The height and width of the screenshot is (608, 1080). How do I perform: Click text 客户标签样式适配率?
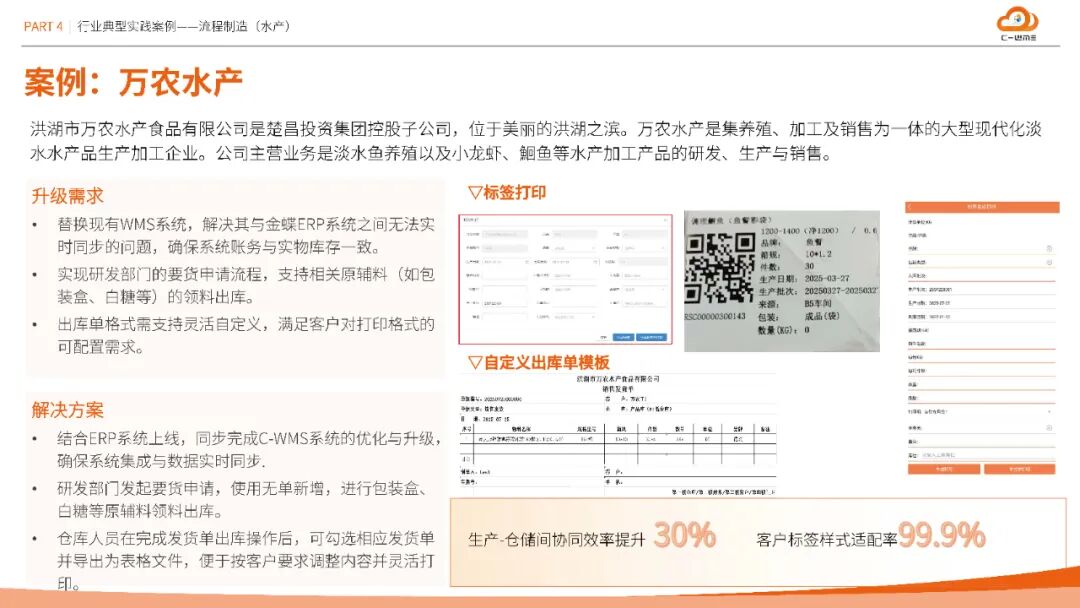tap(827, 540)
